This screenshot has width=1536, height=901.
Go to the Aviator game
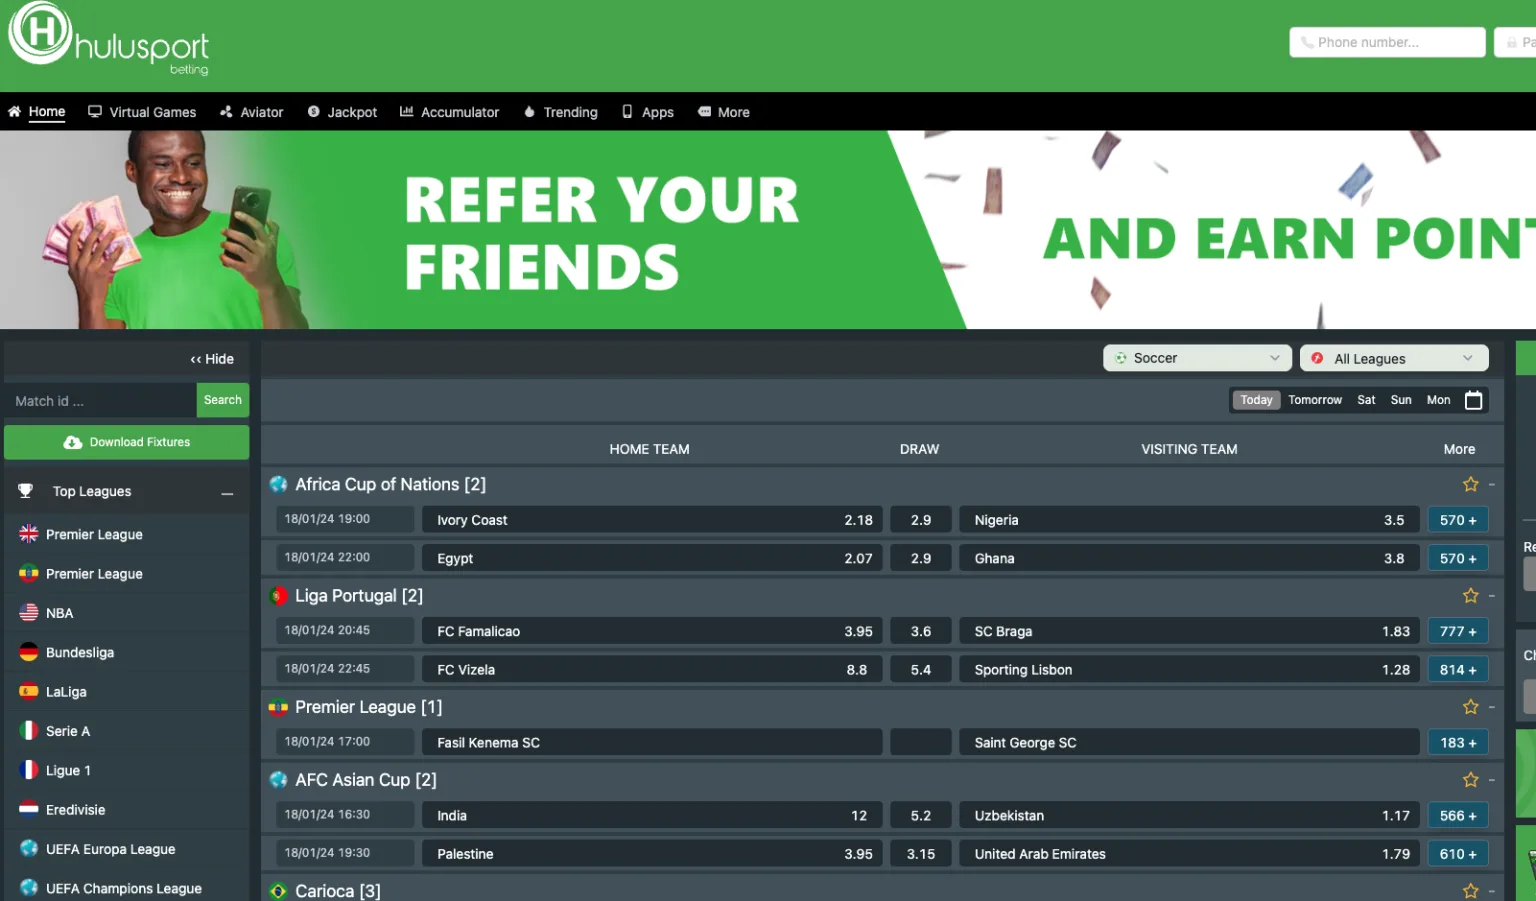pyautogui.click(x=252, y=112)
